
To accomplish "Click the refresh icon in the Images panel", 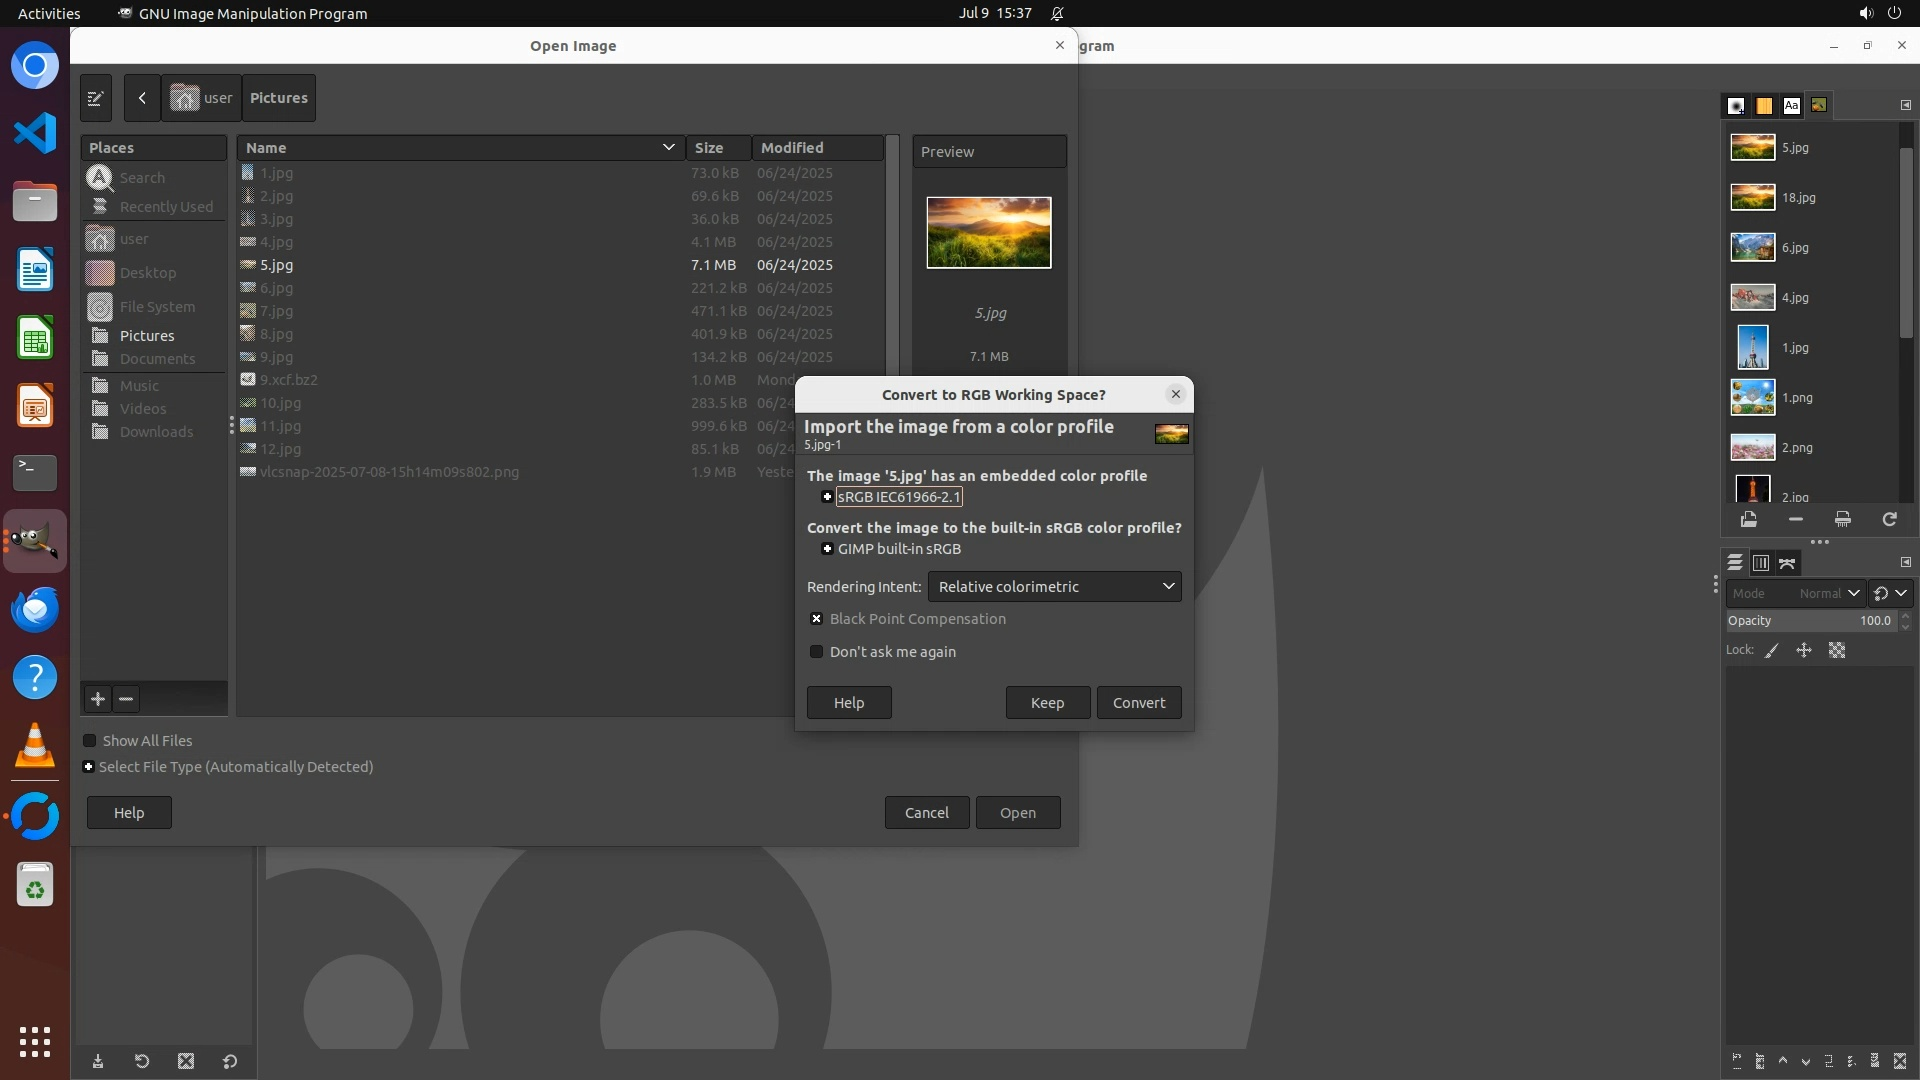I will click(1889, 519).
